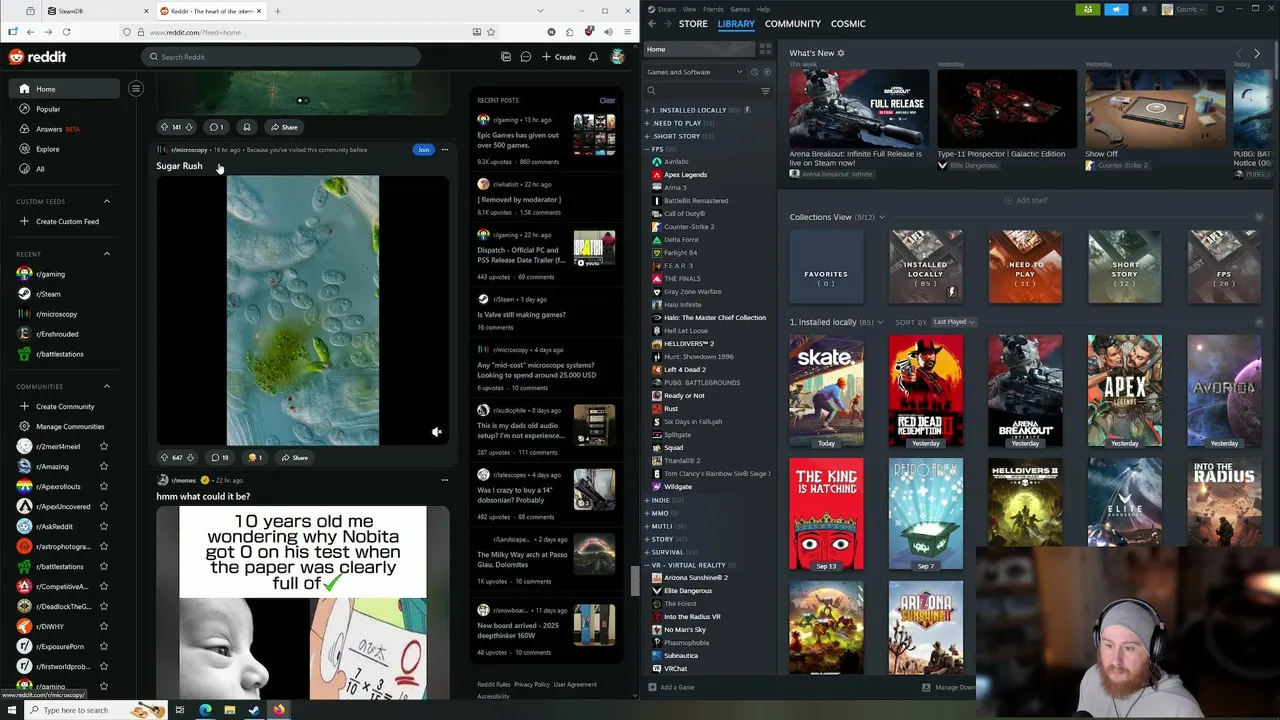Click the Reddit logo in the header
Viewport: 1280px width, 720px height.
click(x=37, y=57)
